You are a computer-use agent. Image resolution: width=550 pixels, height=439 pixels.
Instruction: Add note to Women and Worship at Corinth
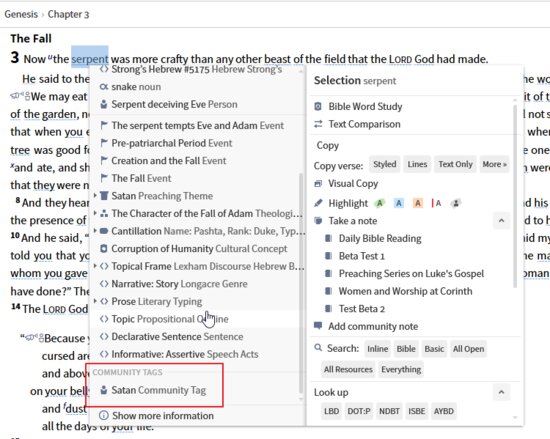405,291
